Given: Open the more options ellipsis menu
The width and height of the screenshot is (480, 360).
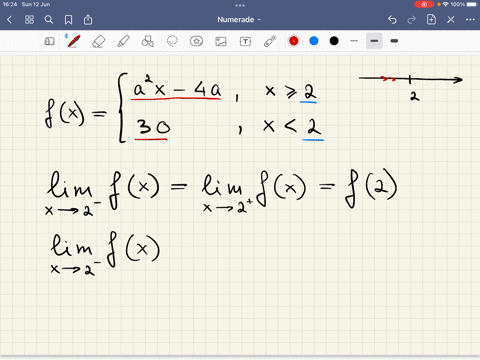Looking at the screenshot, I should [470, 20].
